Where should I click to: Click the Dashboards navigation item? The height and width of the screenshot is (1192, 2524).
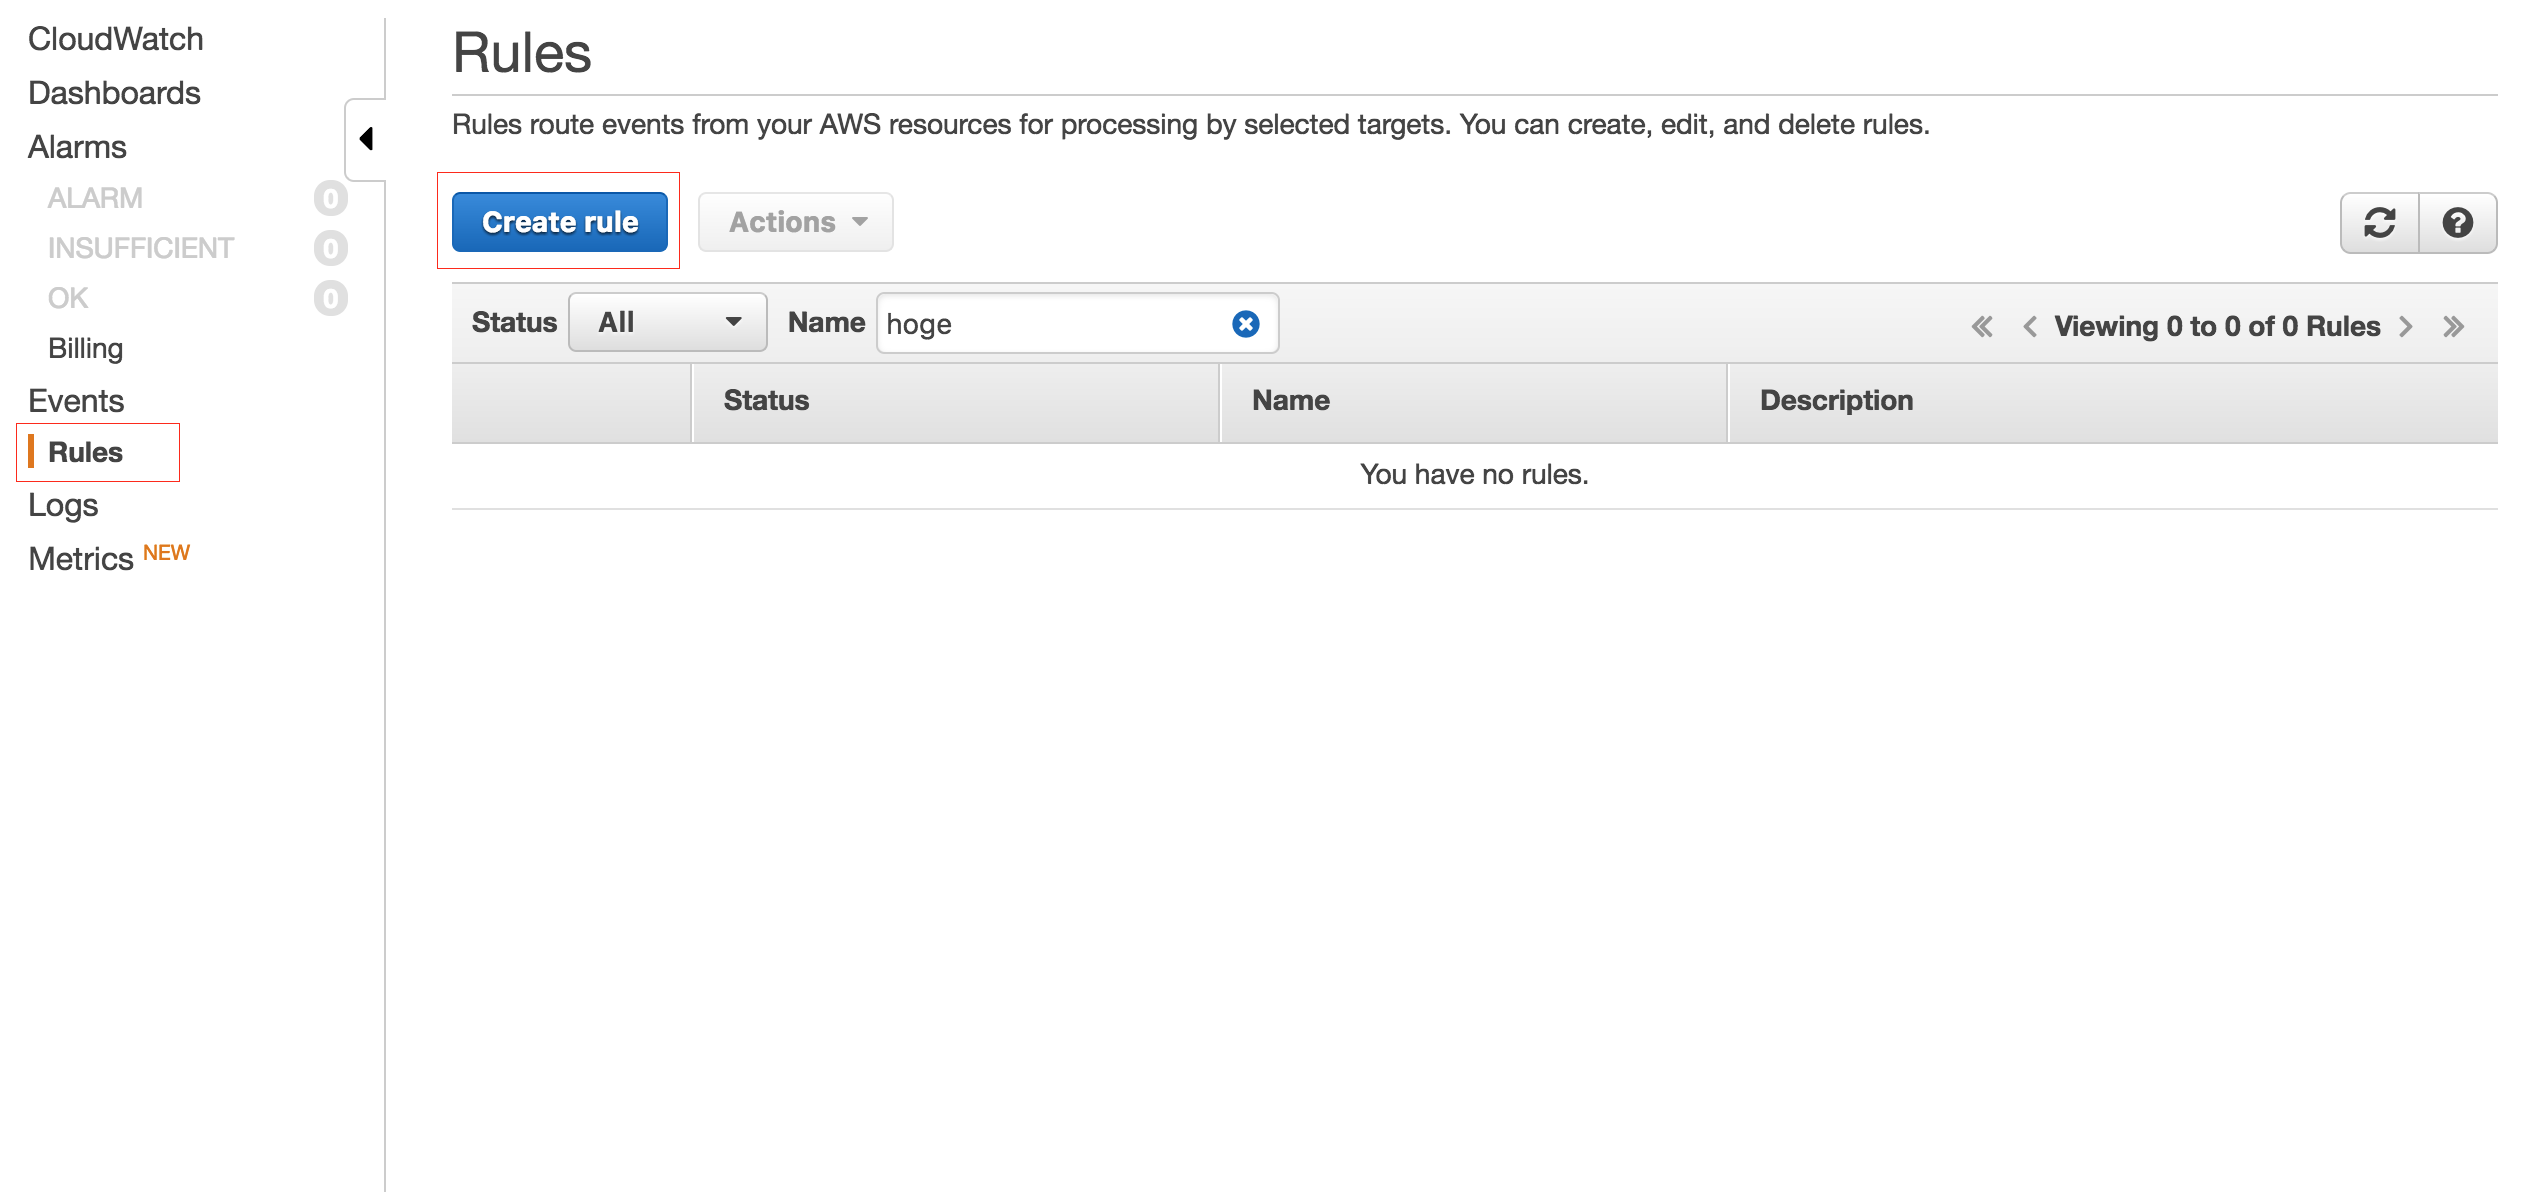(x=114, y=92)
